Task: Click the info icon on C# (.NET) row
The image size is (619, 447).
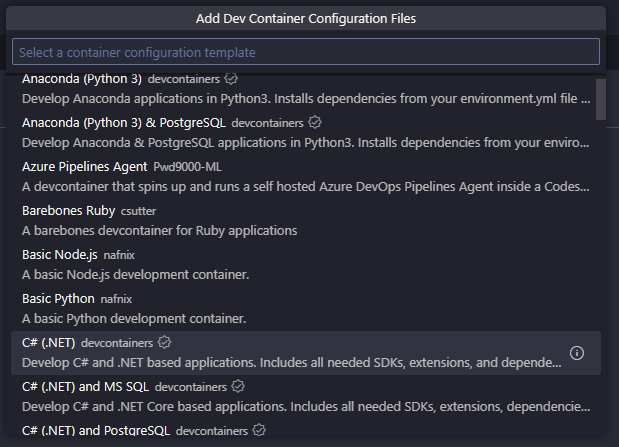Action: click(x=576, y=353)
